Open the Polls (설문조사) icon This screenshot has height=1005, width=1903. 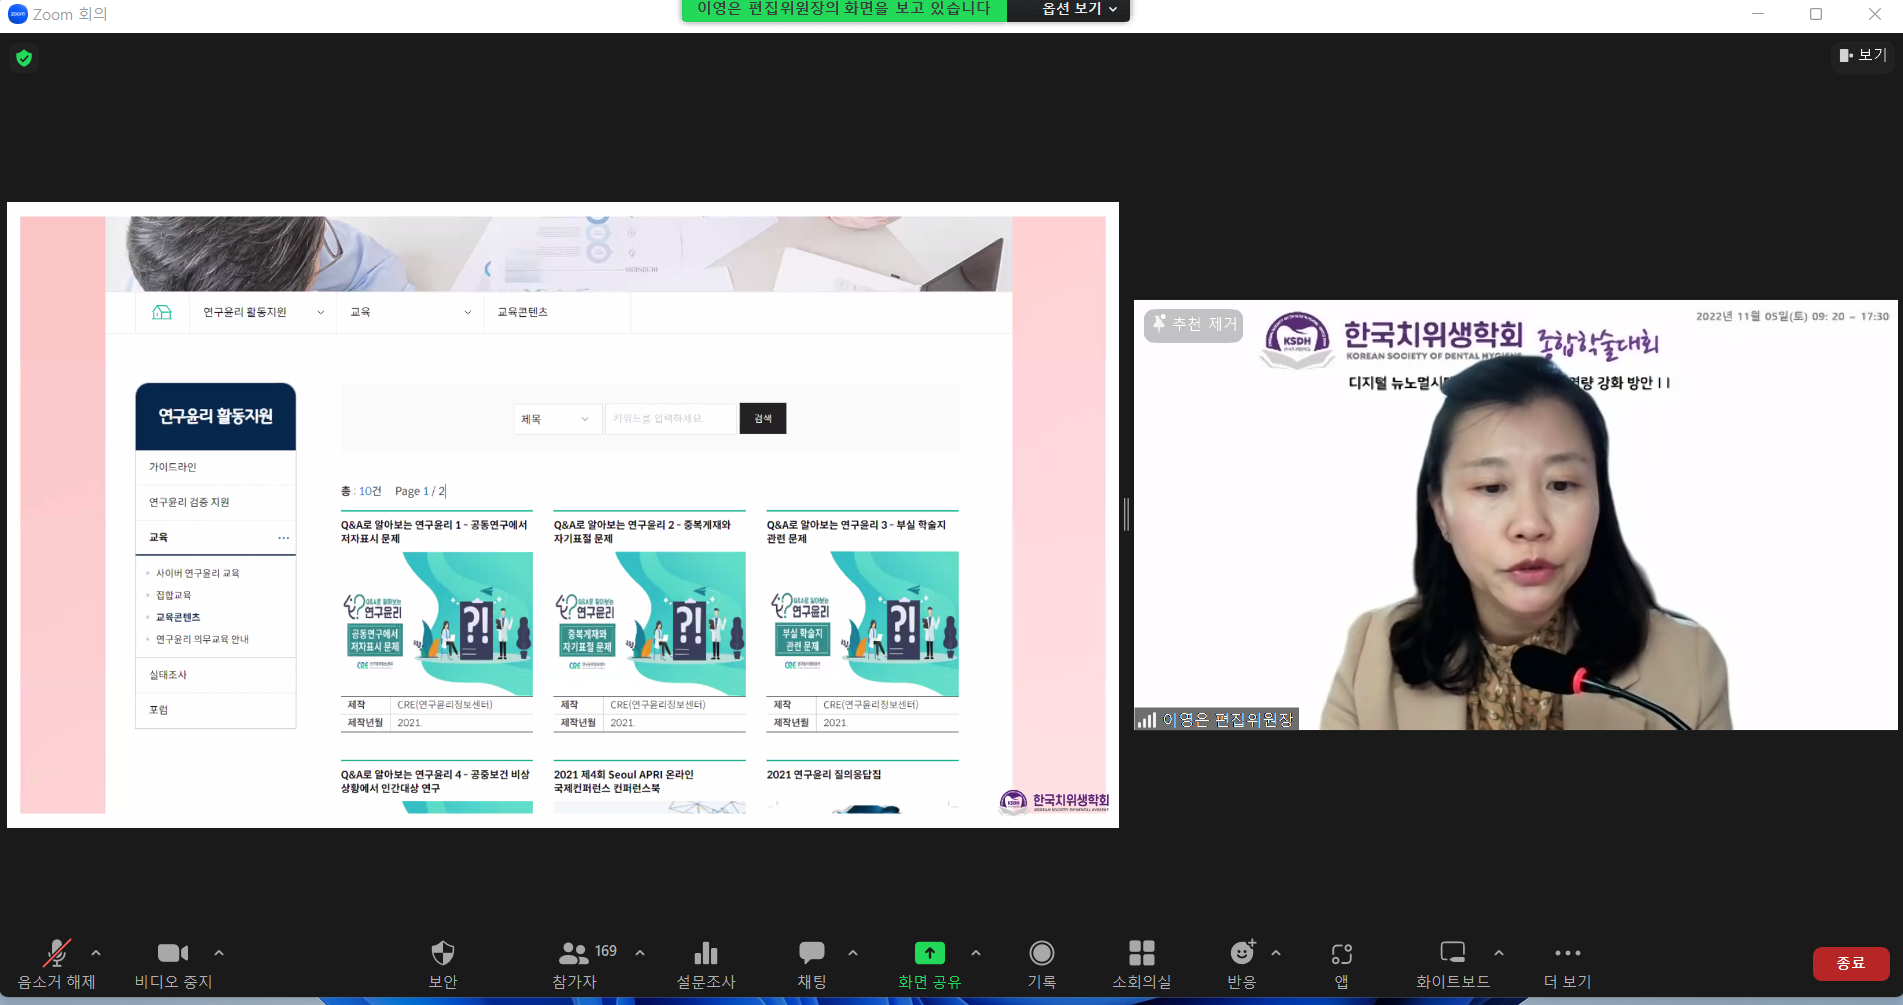click(x=706, y=954)
